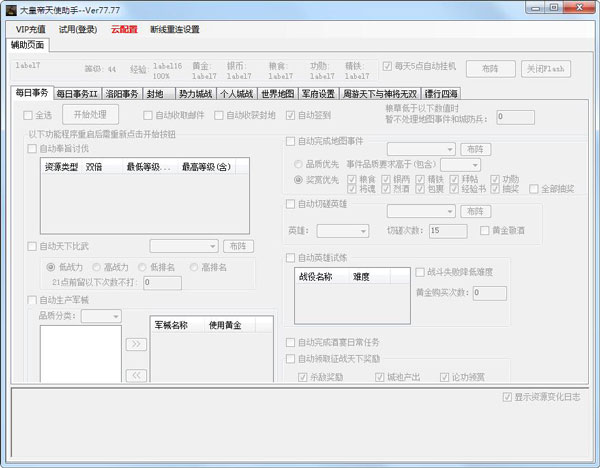Open the 品质分类 dropdown
Viewport: 600px width, 468px height.
pos(101,316)
